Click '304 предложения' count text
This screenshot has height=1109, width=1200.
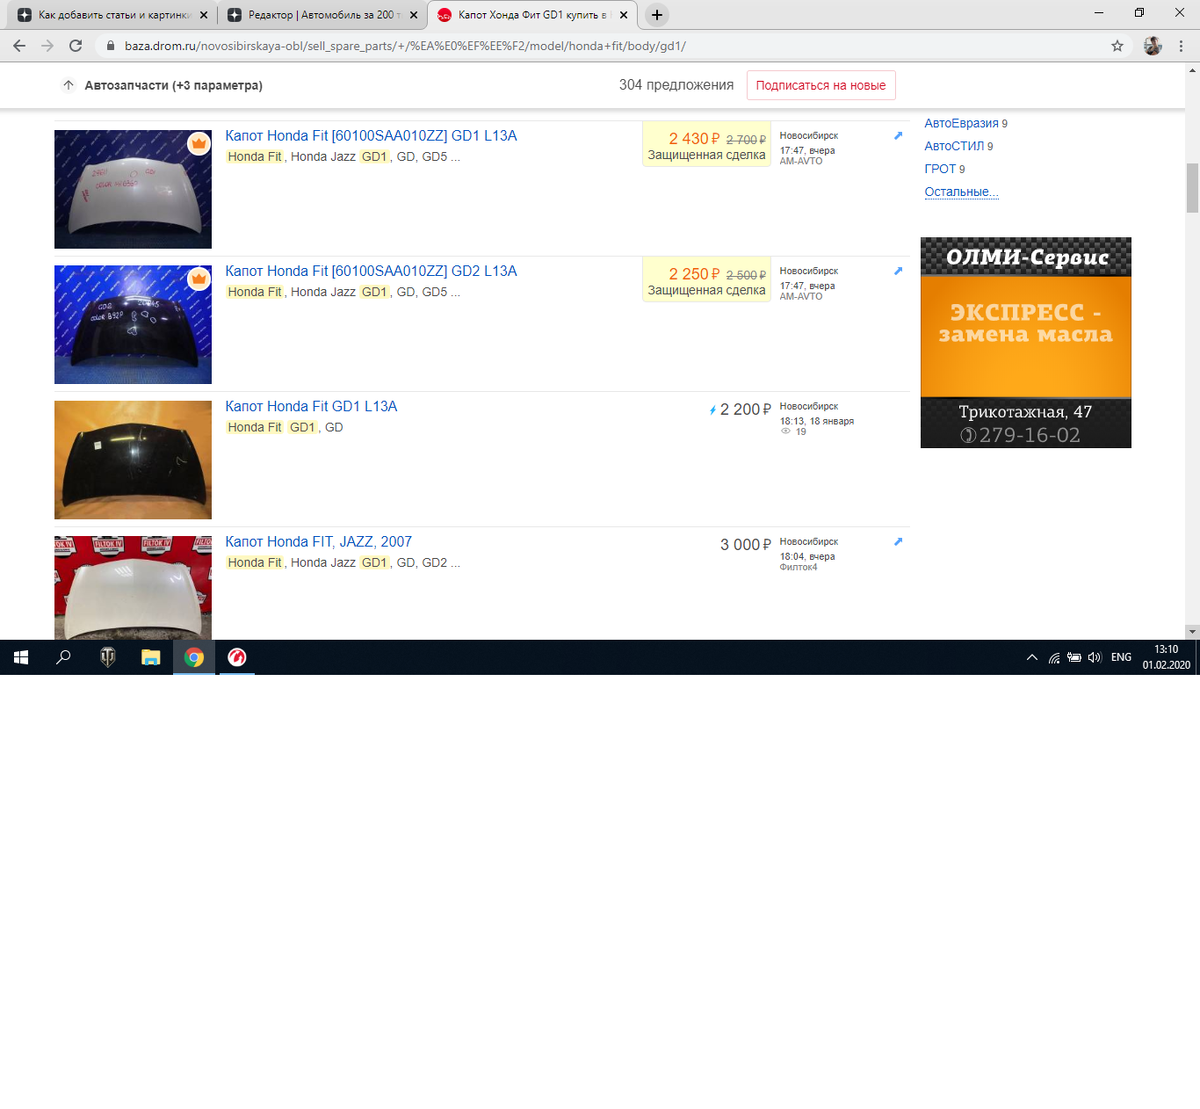pos(676,85)
